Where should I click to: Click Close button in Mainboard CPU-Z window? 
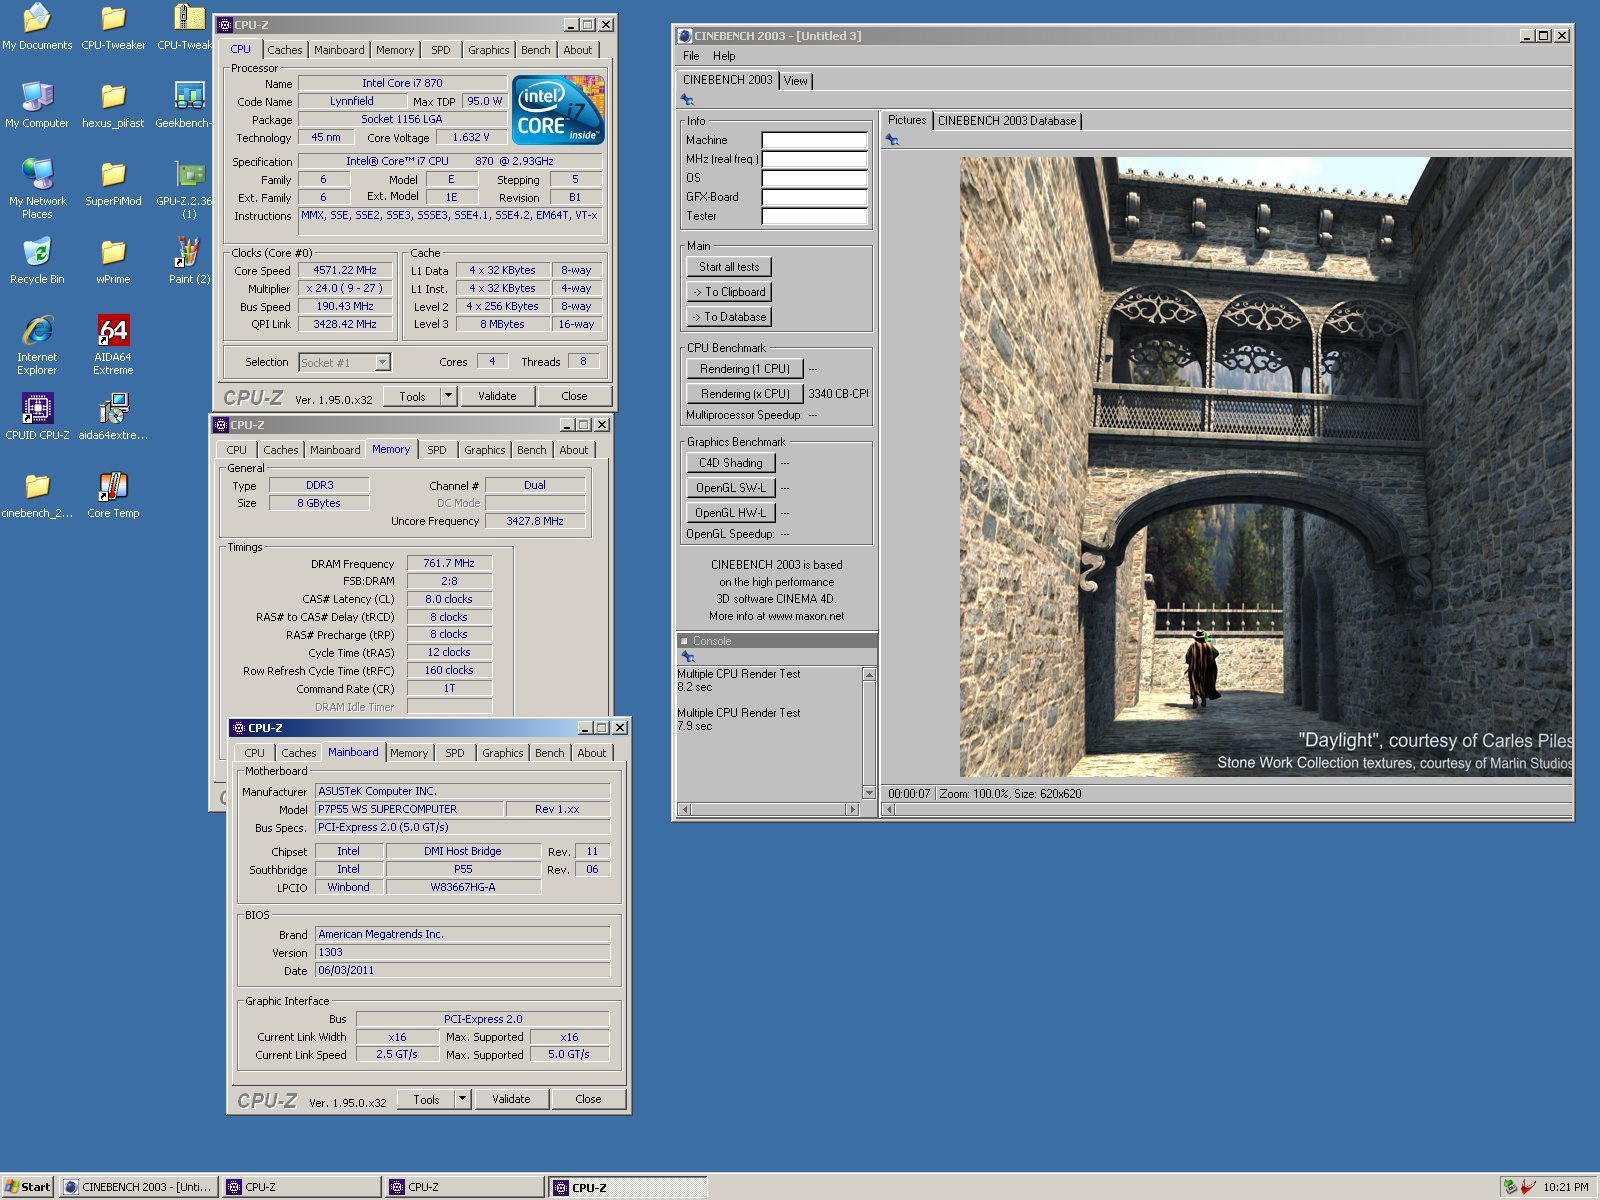[588, 1099]
